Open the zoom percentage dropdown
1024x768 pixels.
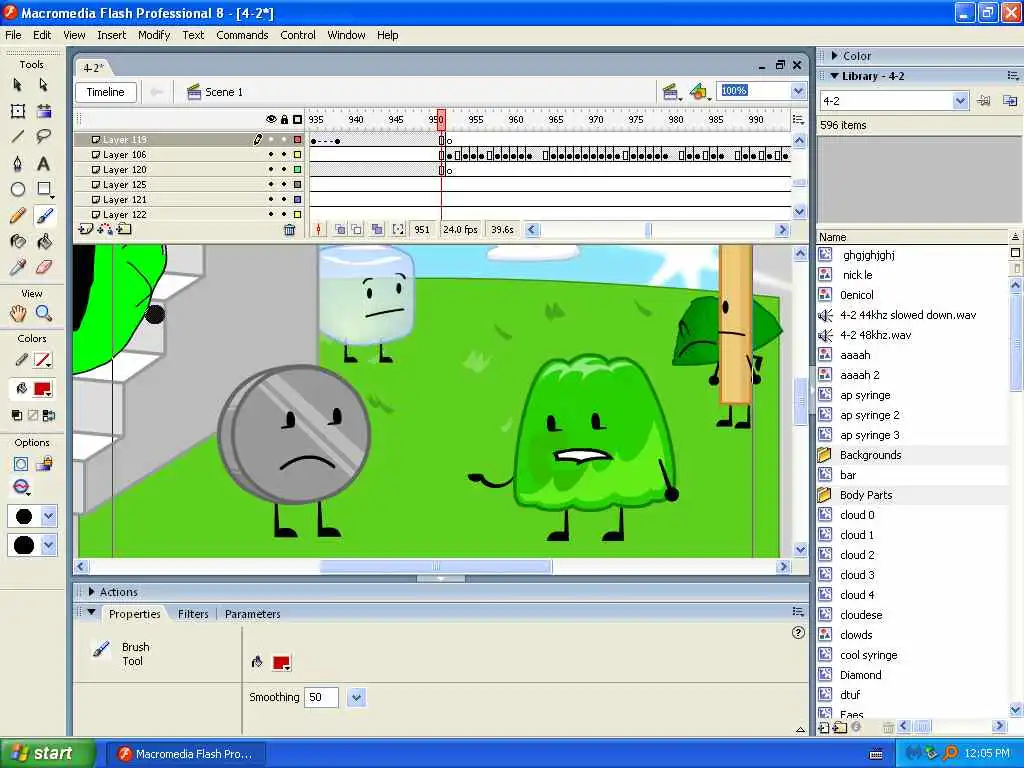click(798, 91)
